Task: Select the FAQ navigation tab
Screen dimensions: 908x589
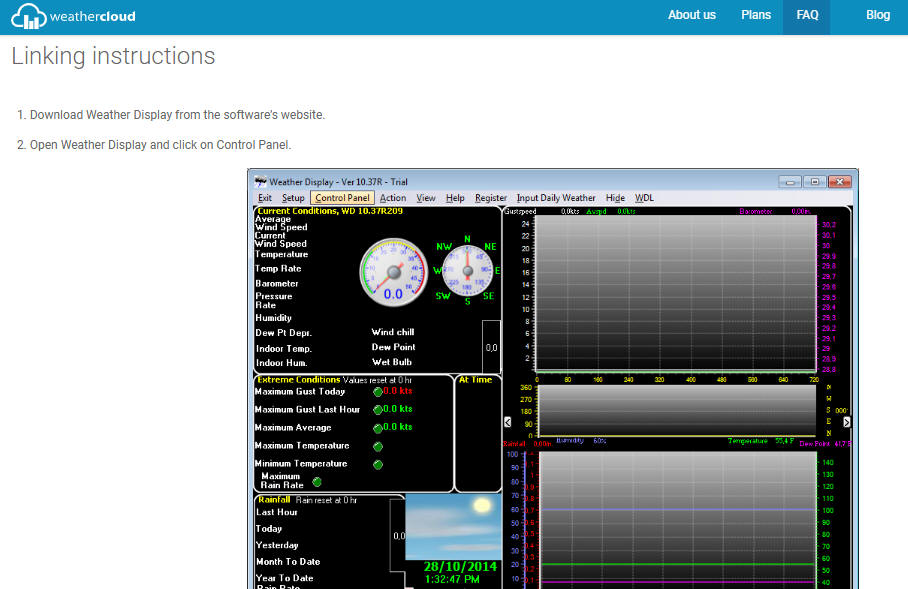Action: (807, 15)
